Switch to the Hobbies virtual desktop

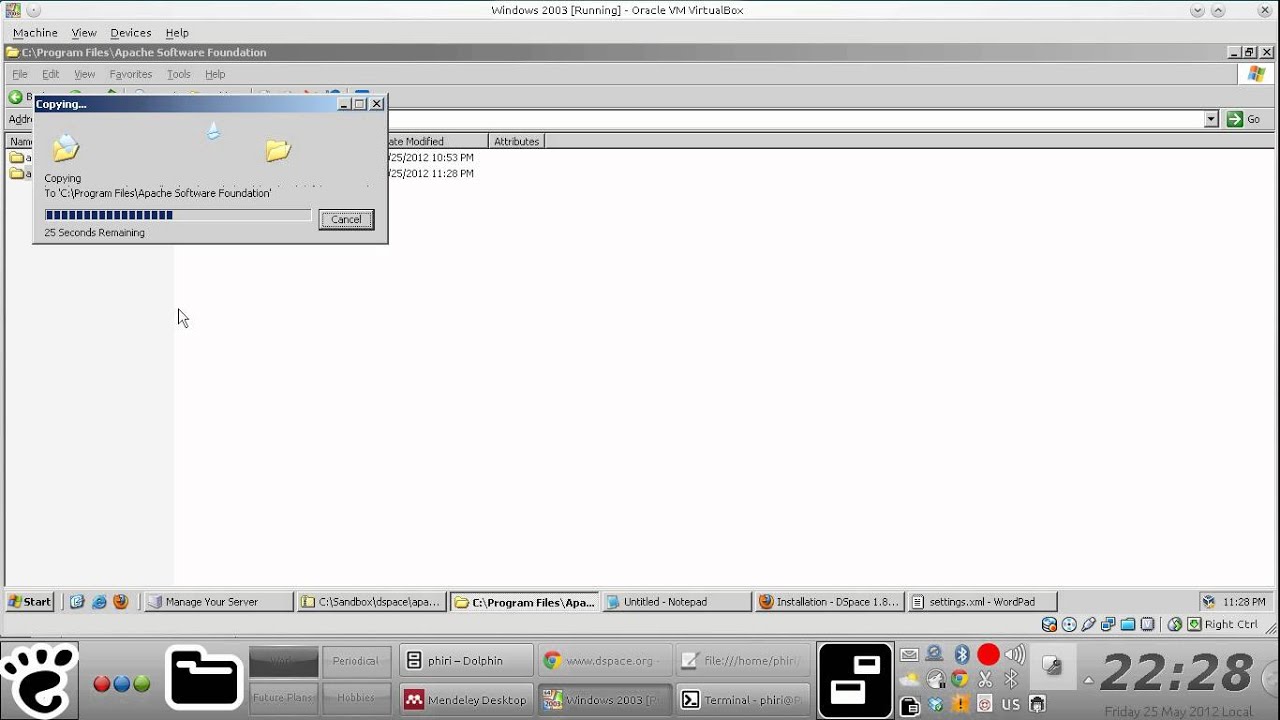pos(356,698)
